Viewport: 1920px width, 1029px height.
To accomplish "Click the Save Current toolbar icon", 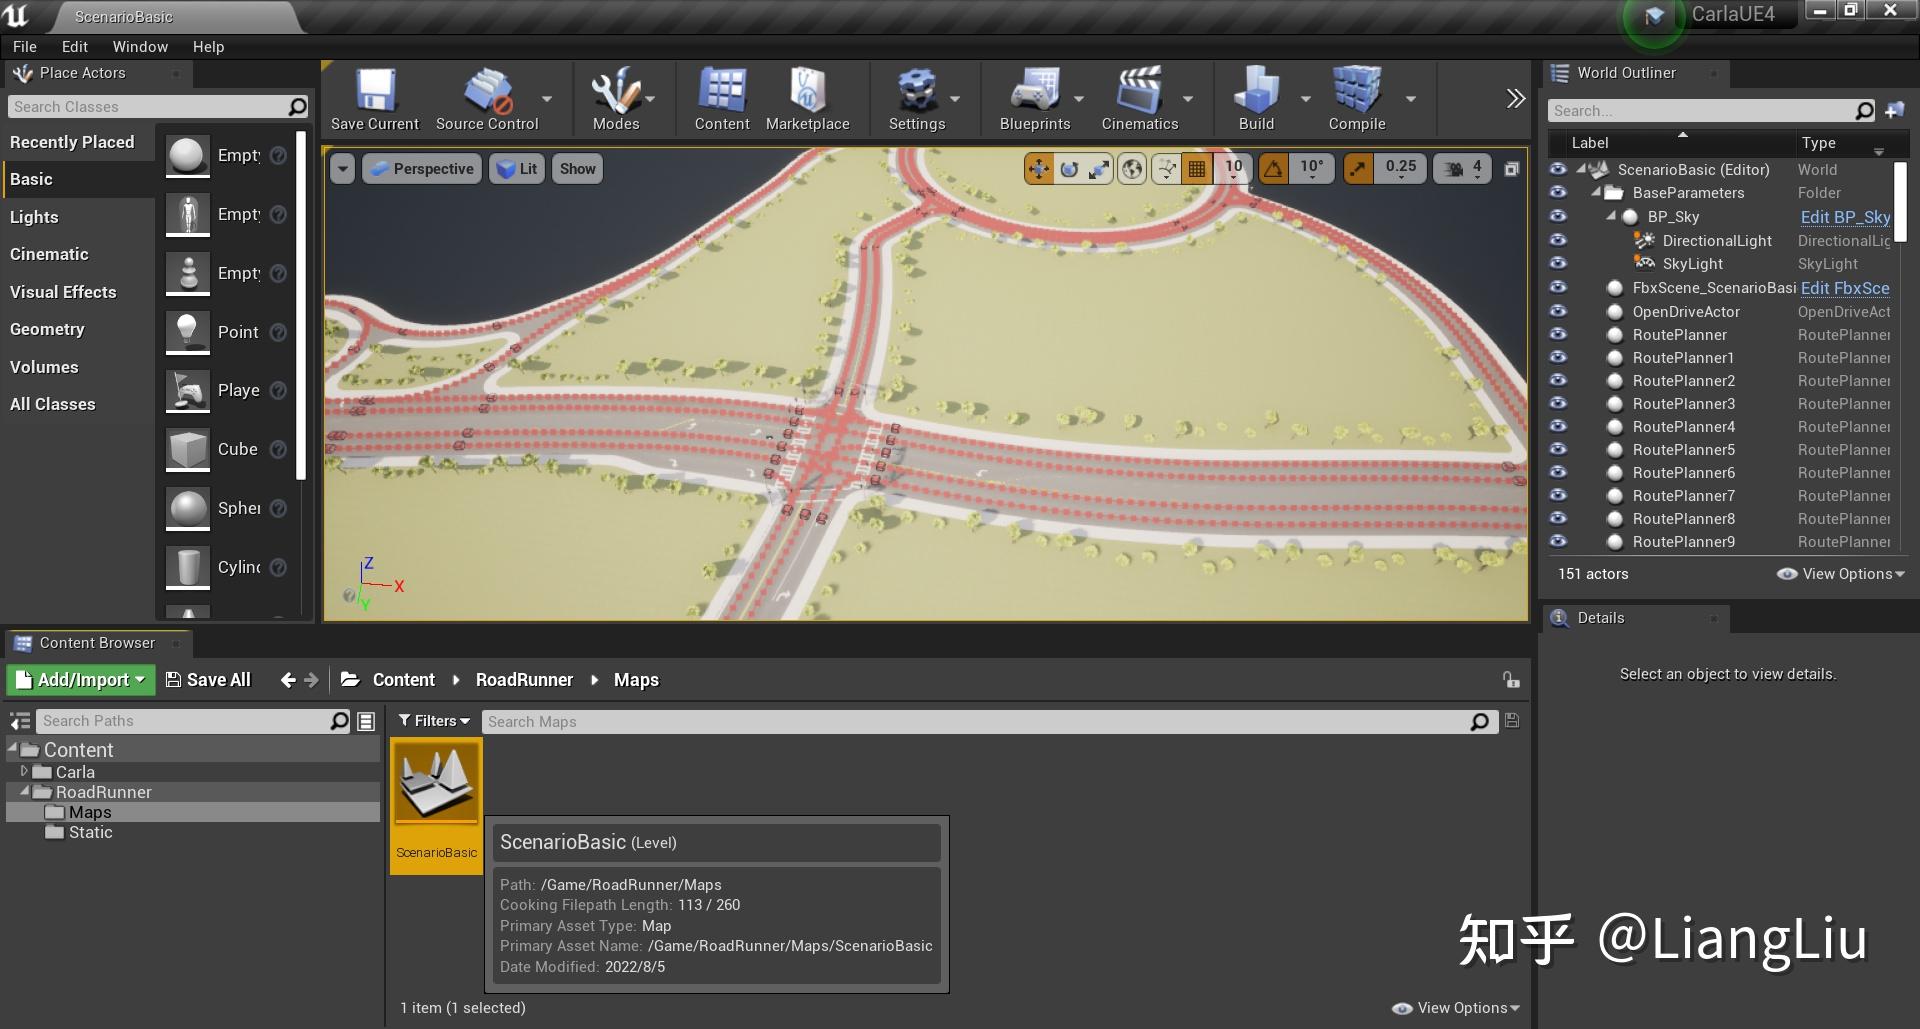I will point(375,100).
